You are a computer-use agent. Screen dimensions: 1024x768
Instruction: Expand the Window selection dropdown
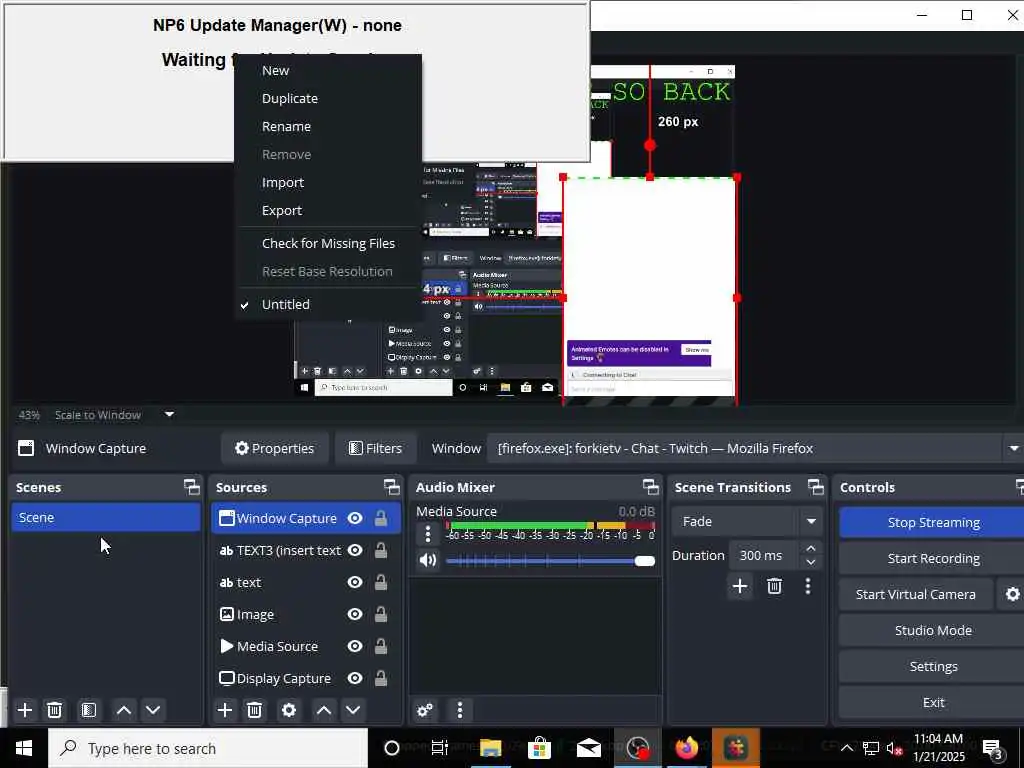[1014, 449]
